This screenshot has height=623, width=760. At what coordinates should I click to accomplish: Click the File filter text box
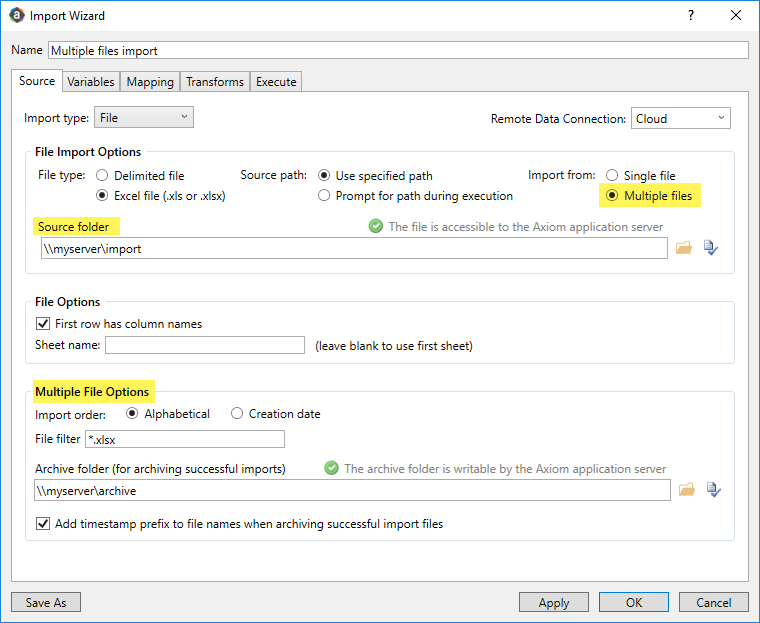186,439
